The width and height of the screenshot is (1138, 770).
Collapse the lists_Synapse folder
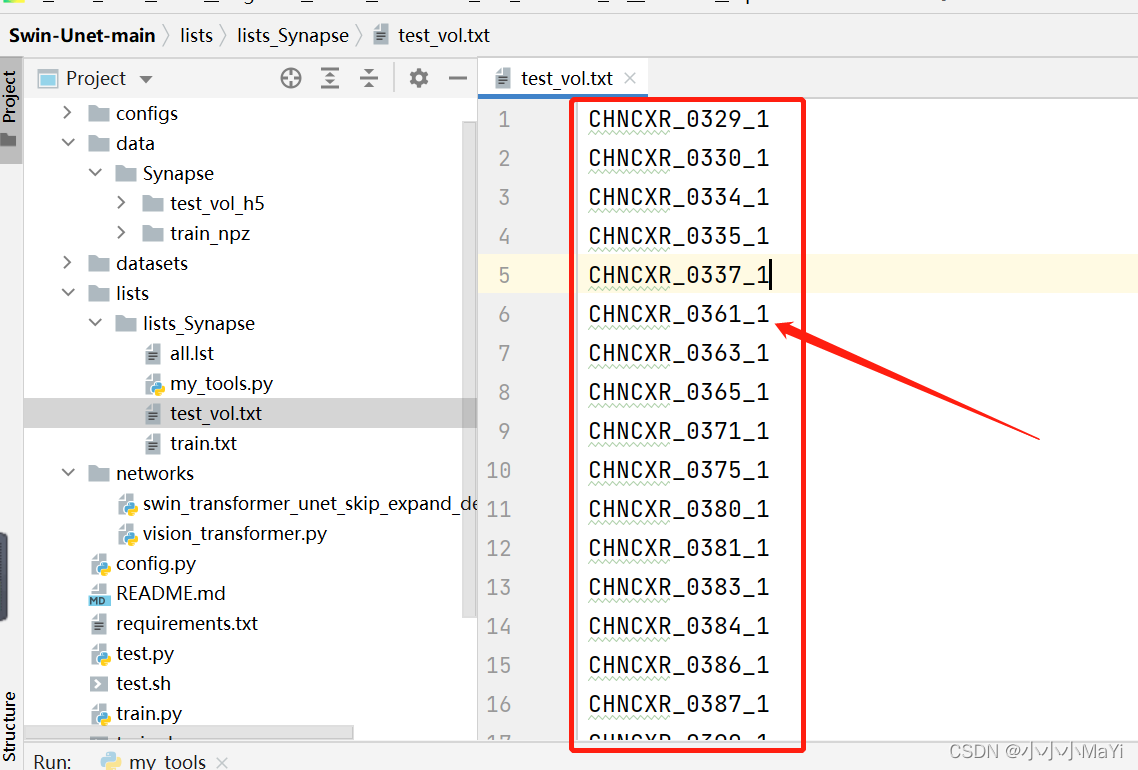click(95, 322)
